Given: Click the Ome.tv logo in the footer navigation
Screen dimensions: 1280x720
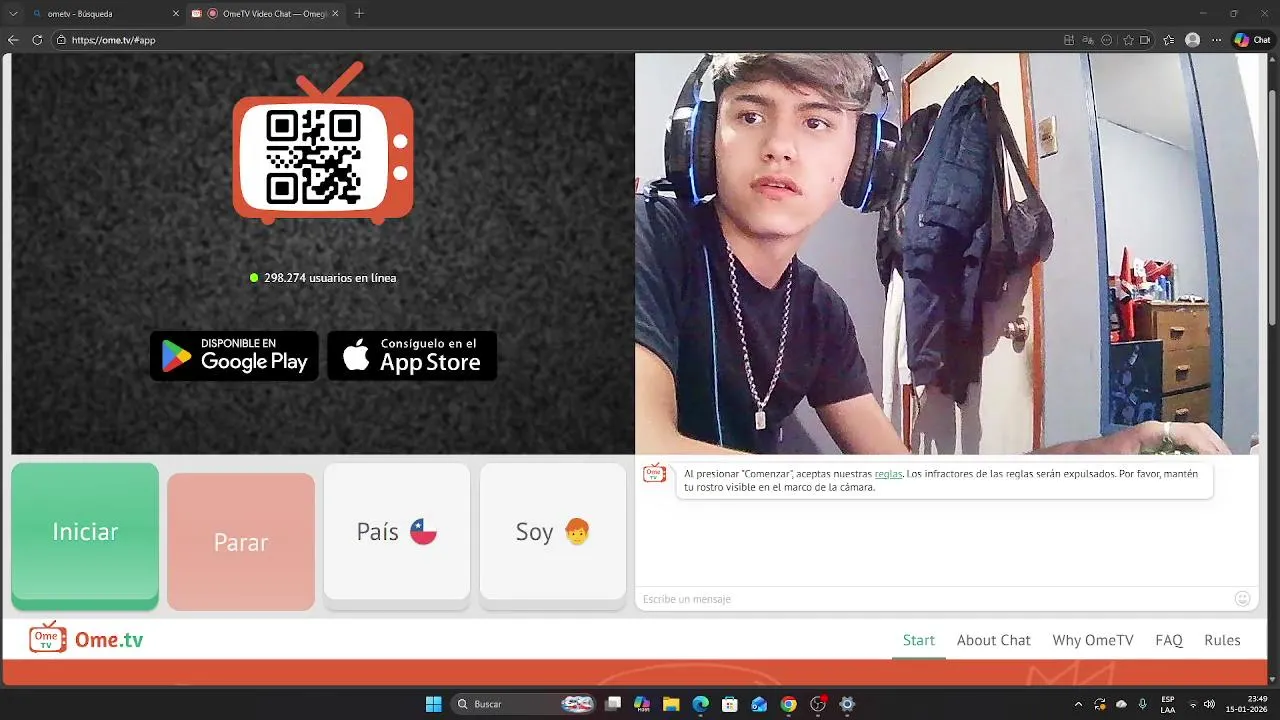Looking at the screenshot, I should [87, 639].
